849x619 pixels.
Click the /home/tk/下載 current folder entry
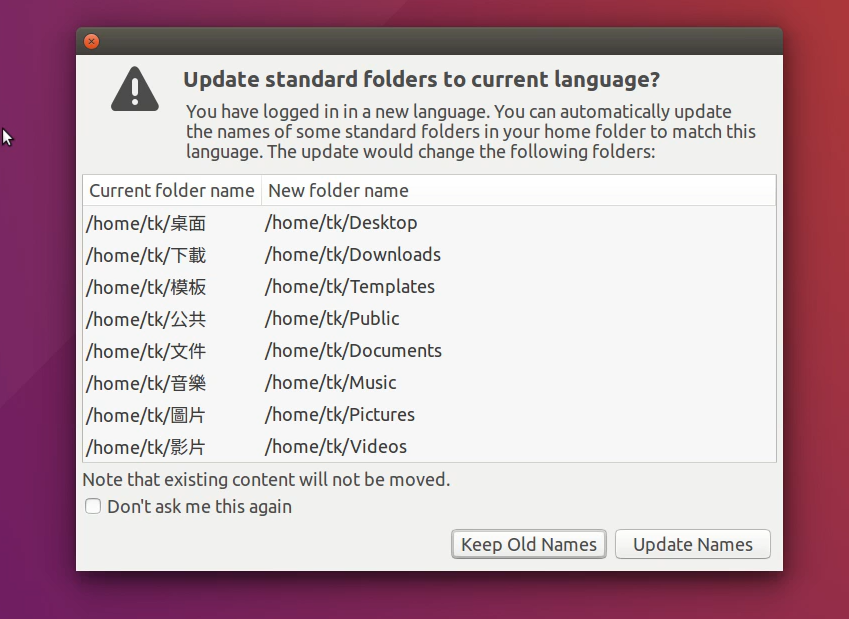pos(146,255)
